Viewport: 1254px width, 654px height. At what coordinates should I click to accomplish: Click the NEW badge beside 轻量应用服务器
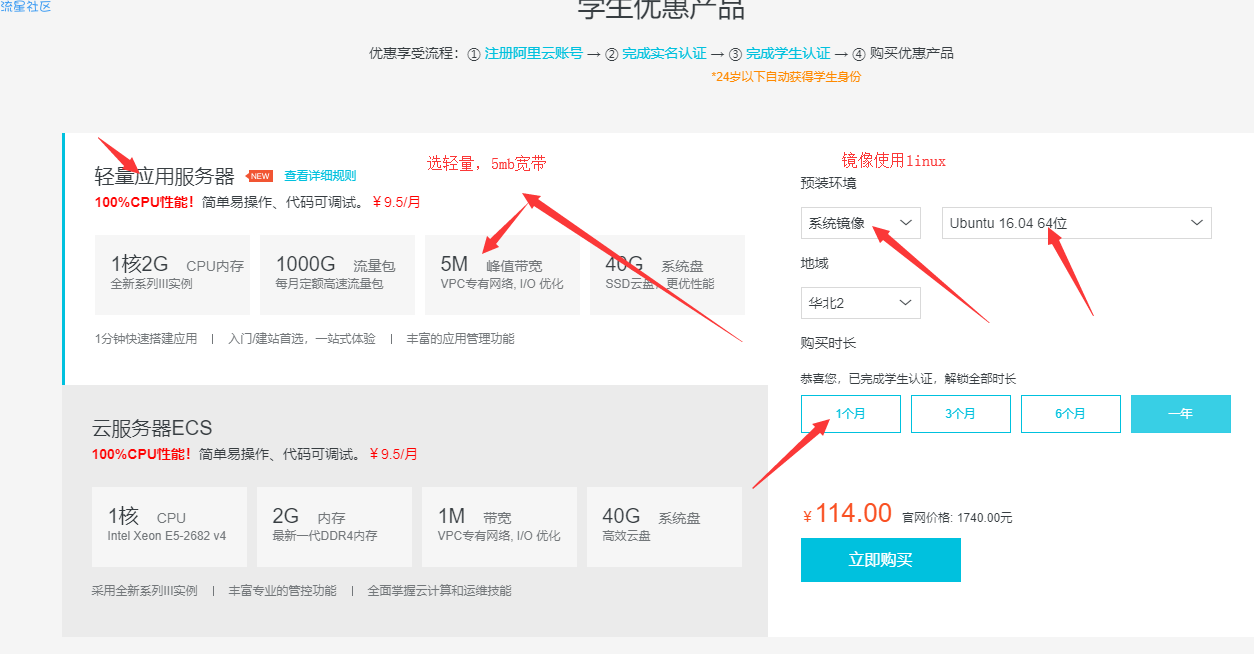pyautogui.click(x=260, y=176)
